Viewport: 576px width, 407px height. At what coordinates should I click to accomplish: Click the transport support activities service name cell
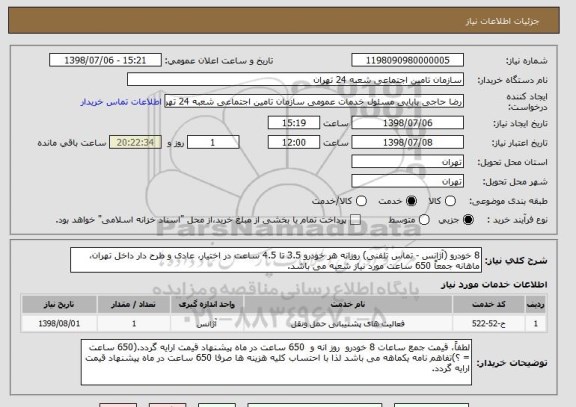coord(348,324)
